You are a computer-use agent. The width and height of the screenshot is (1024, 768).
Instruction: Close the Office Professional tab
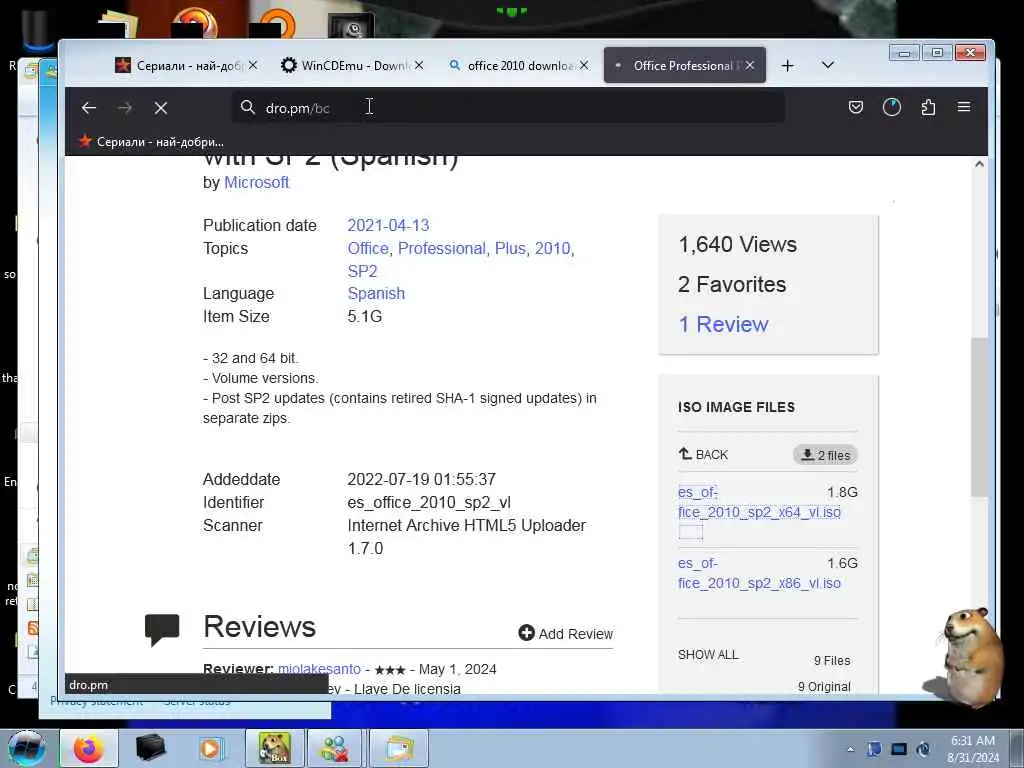pos(750,65)
